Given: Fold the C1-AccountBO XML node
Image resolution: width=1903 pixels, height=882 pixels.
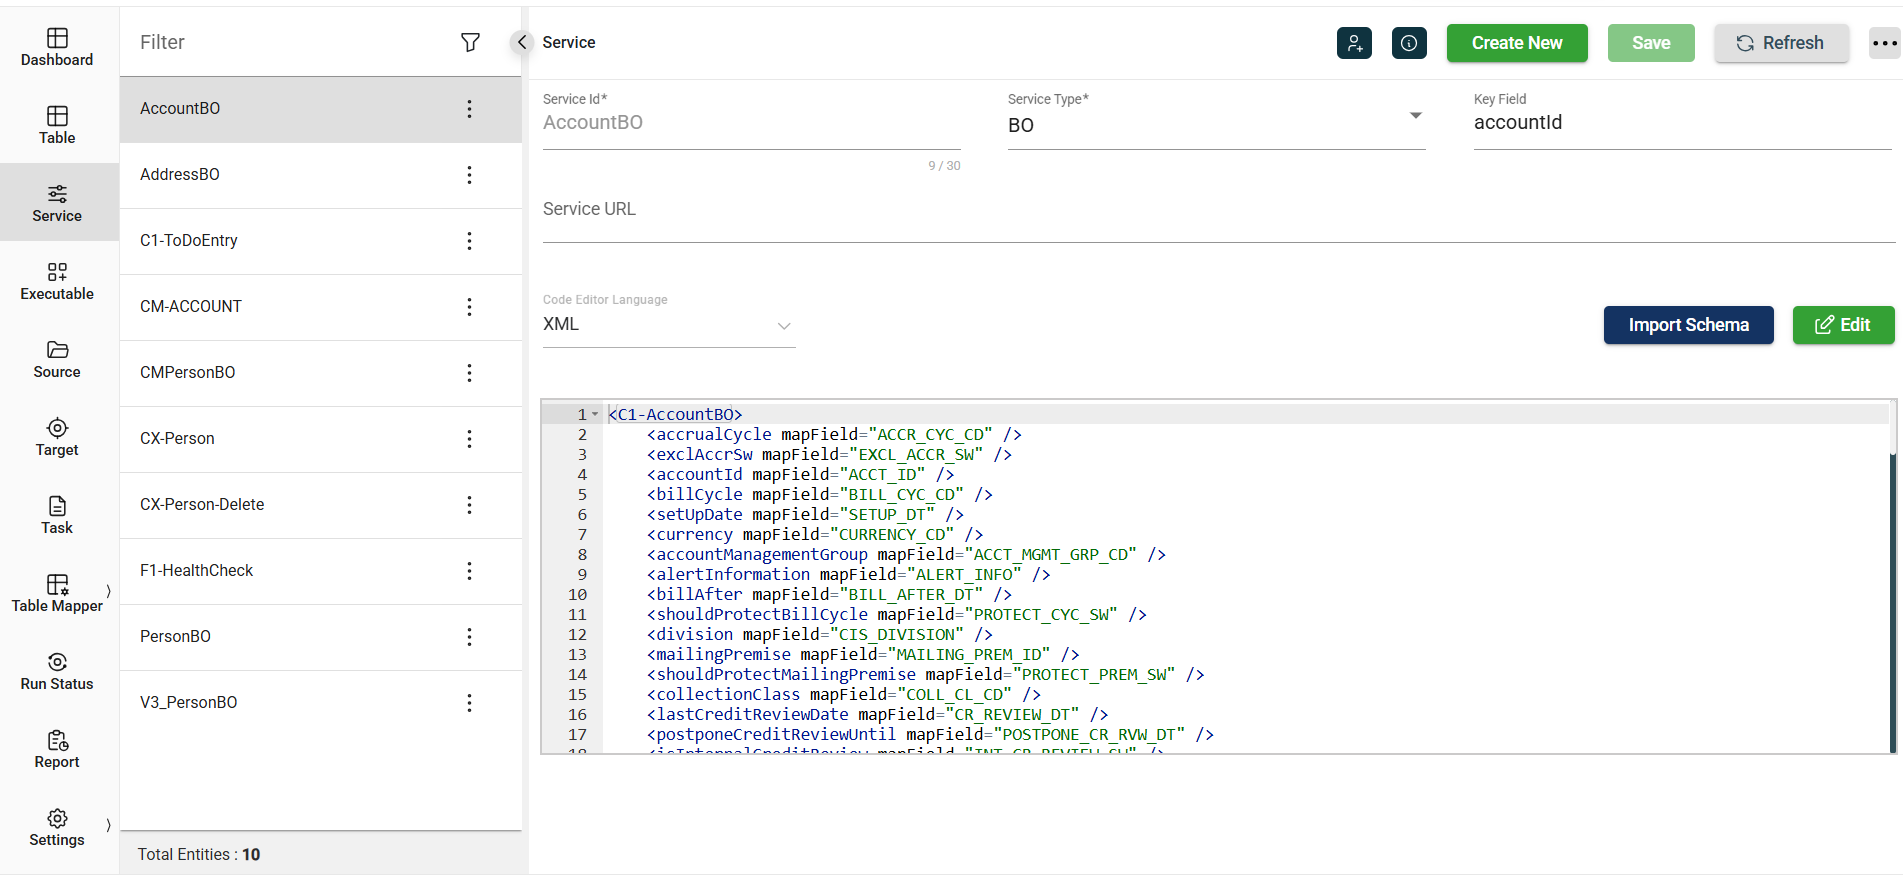Looking at the screenshot, I should tap(595, 414).
